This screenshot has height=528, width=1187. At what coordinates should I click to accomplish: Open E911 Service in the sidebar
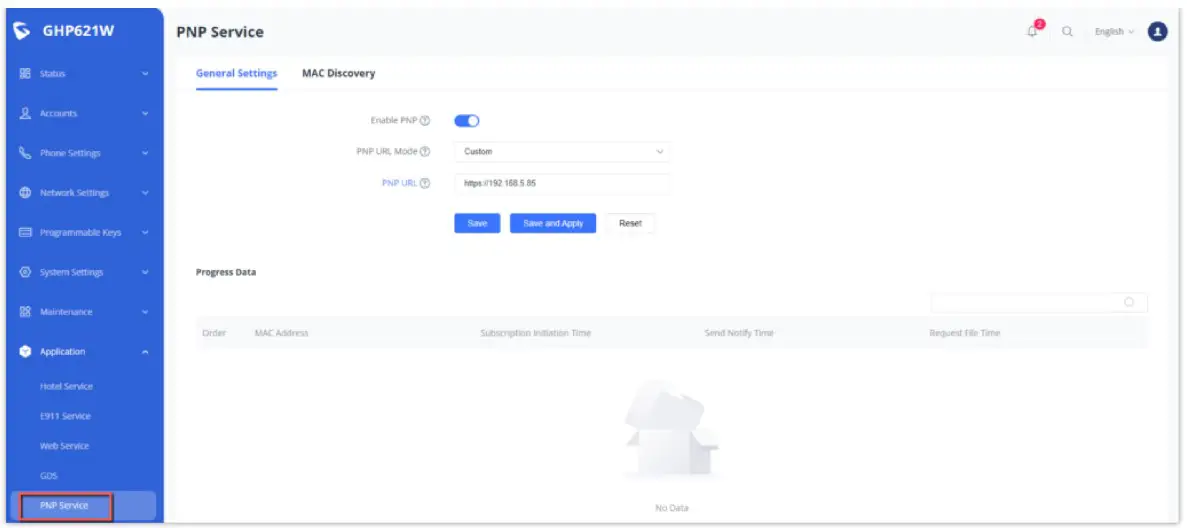pos(65,416)
